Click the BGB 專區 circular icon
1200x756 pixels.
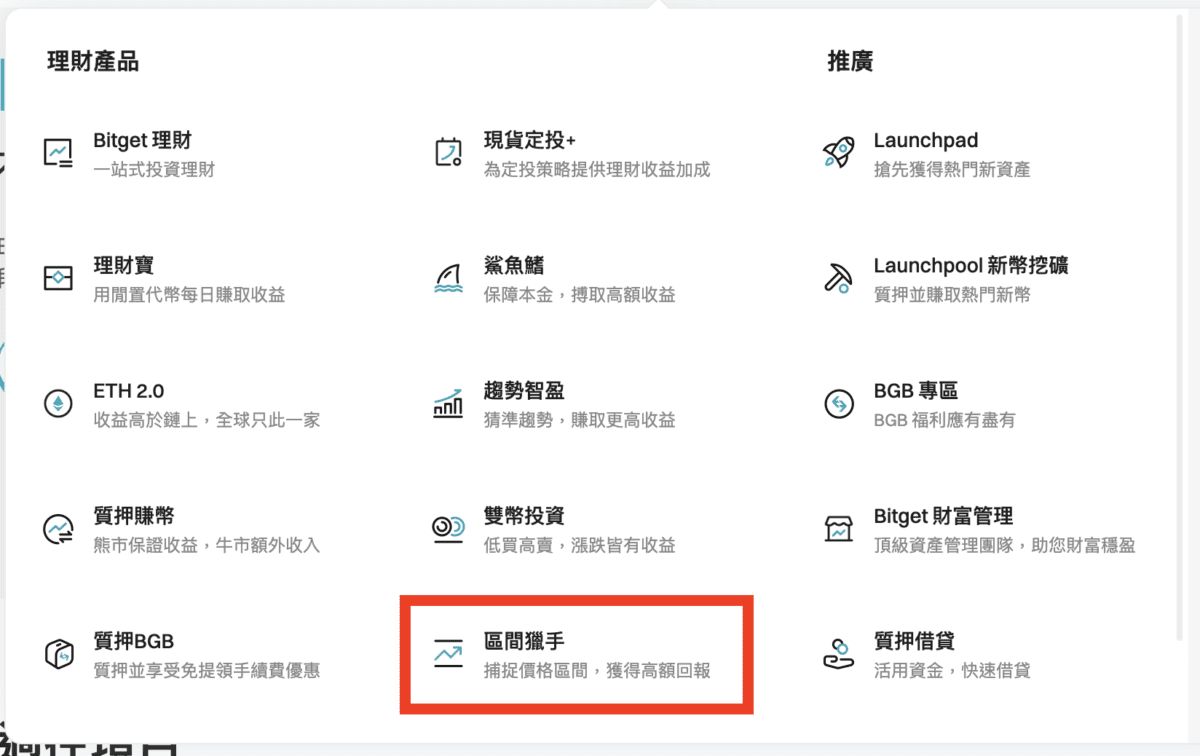tap(838, 403)
